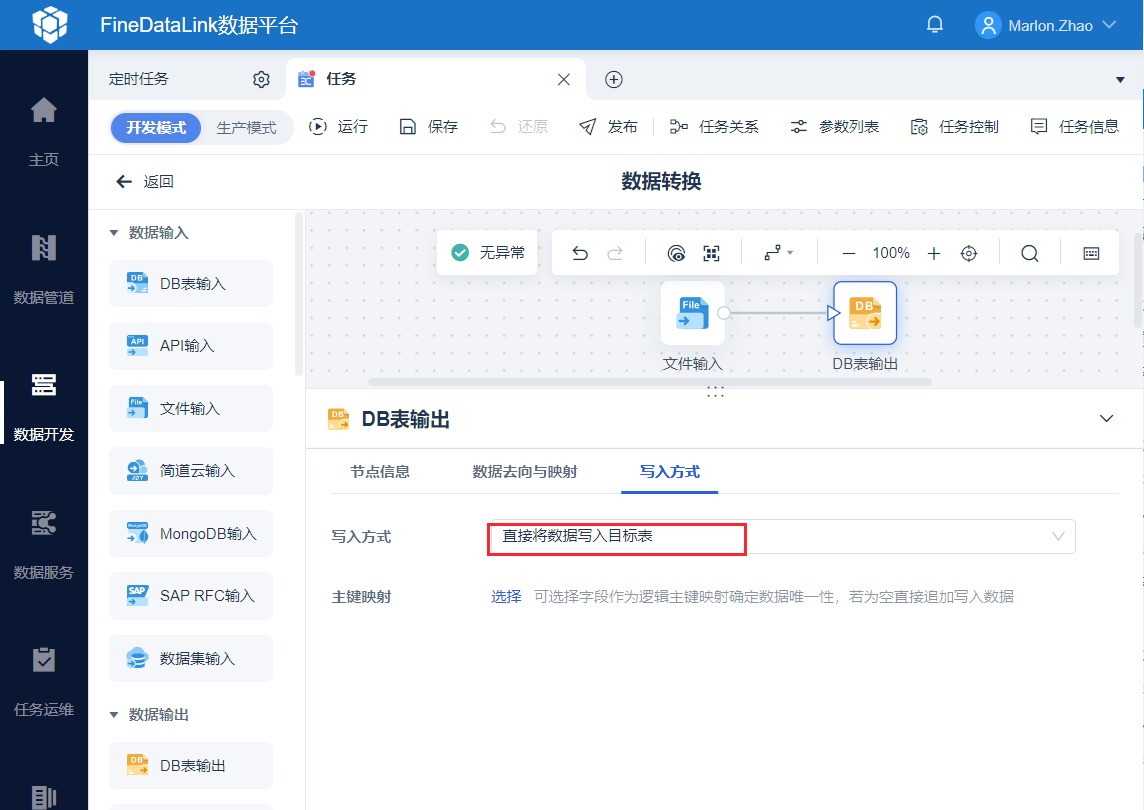1144x810 pixels.
Task: Open the 写入方式 dropdown
Action: coord(781,536)
